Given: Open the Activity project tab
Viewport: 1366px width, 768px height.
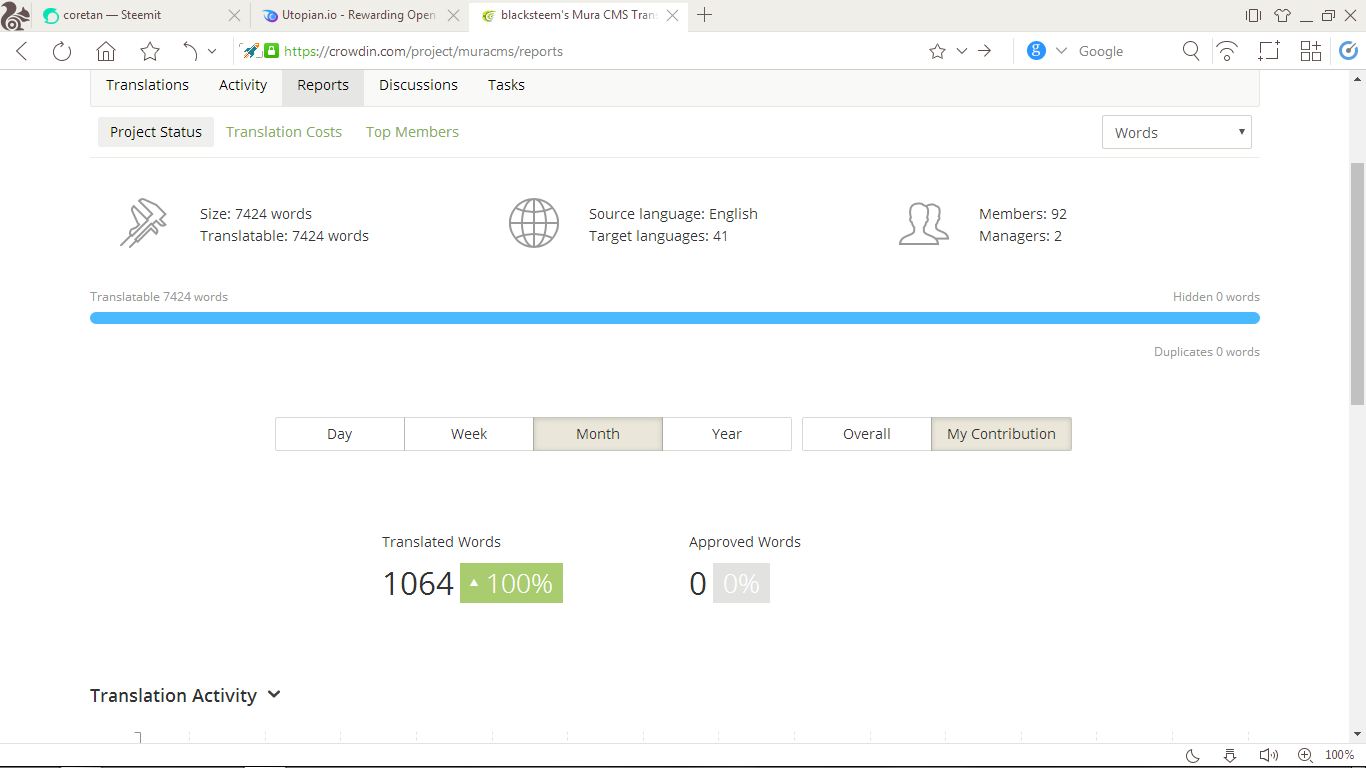Looking at the screenshot, I should [x=243, y=85].
